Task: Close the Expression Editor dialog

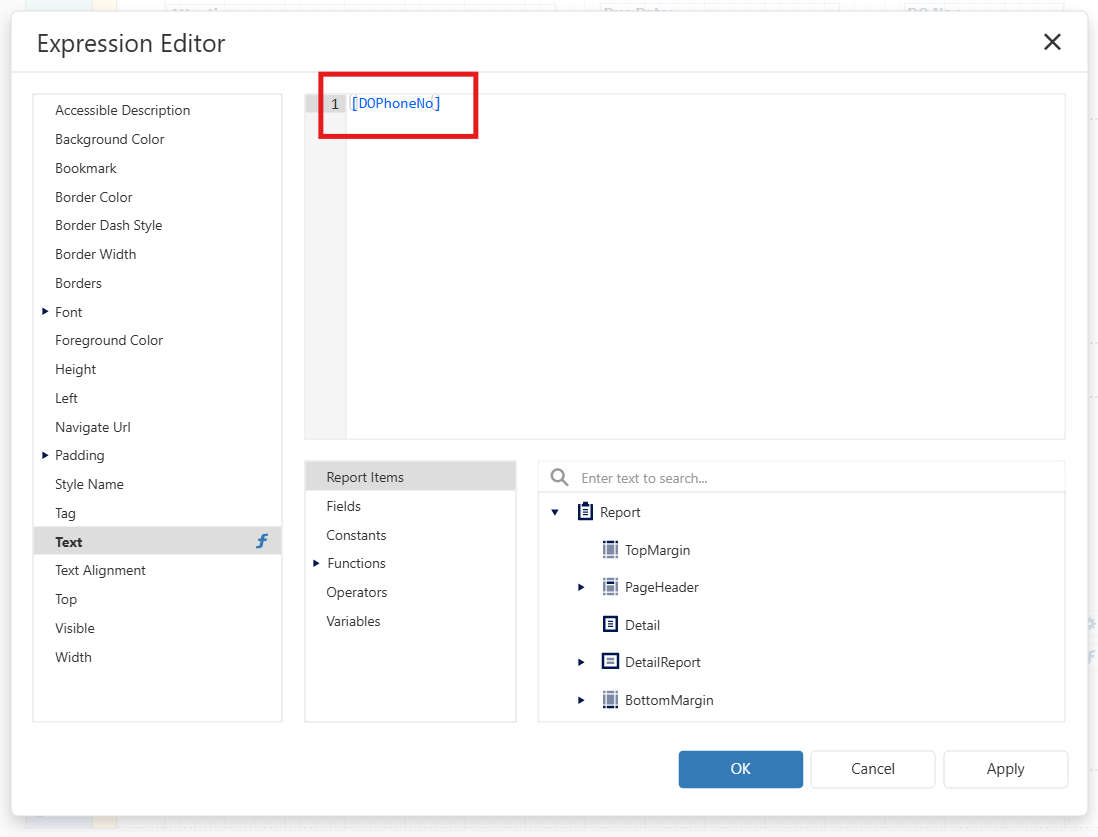Action: 1052,42
